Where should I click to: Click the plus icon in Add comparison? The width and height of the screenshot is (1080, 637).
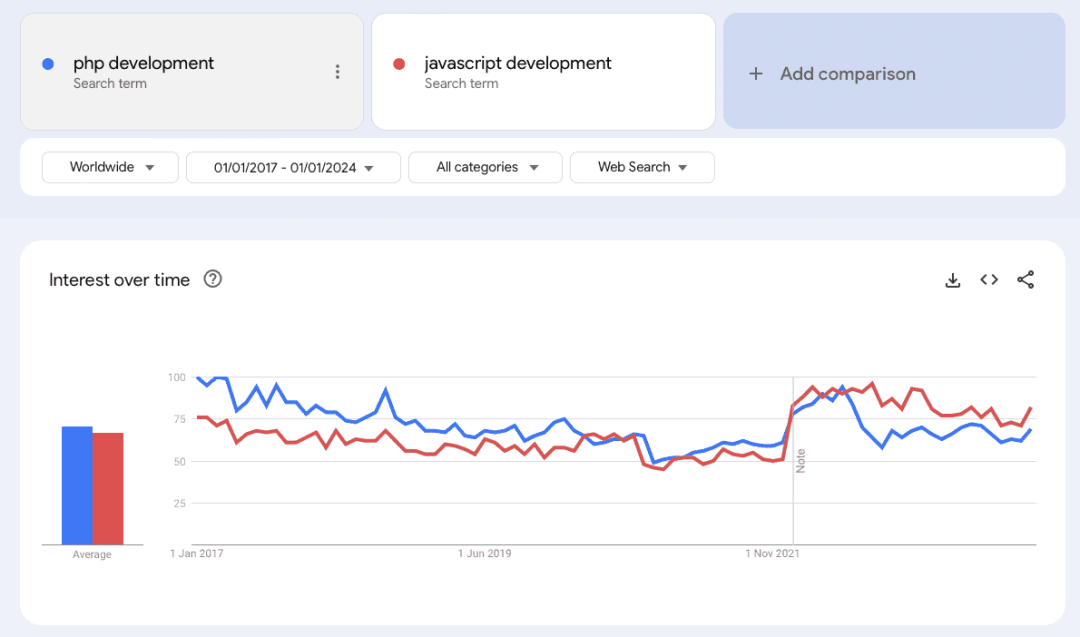756,74
